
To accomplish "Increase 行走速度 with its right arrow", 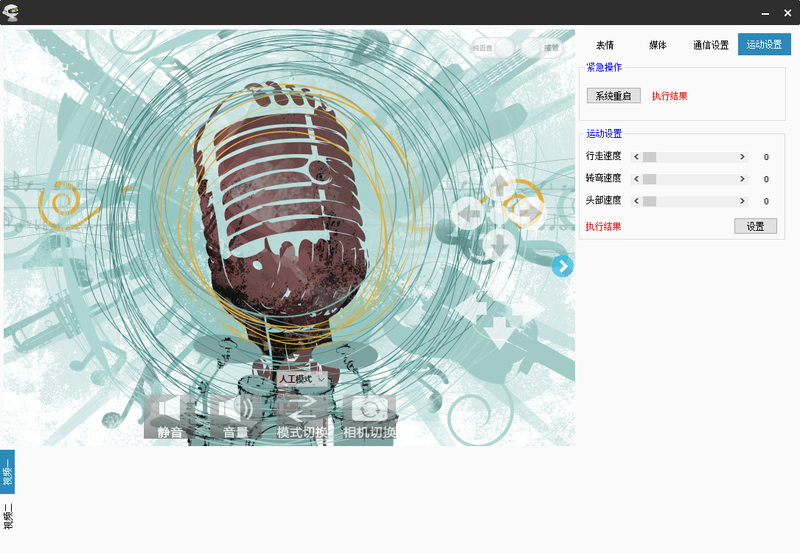I will (742, 157).
